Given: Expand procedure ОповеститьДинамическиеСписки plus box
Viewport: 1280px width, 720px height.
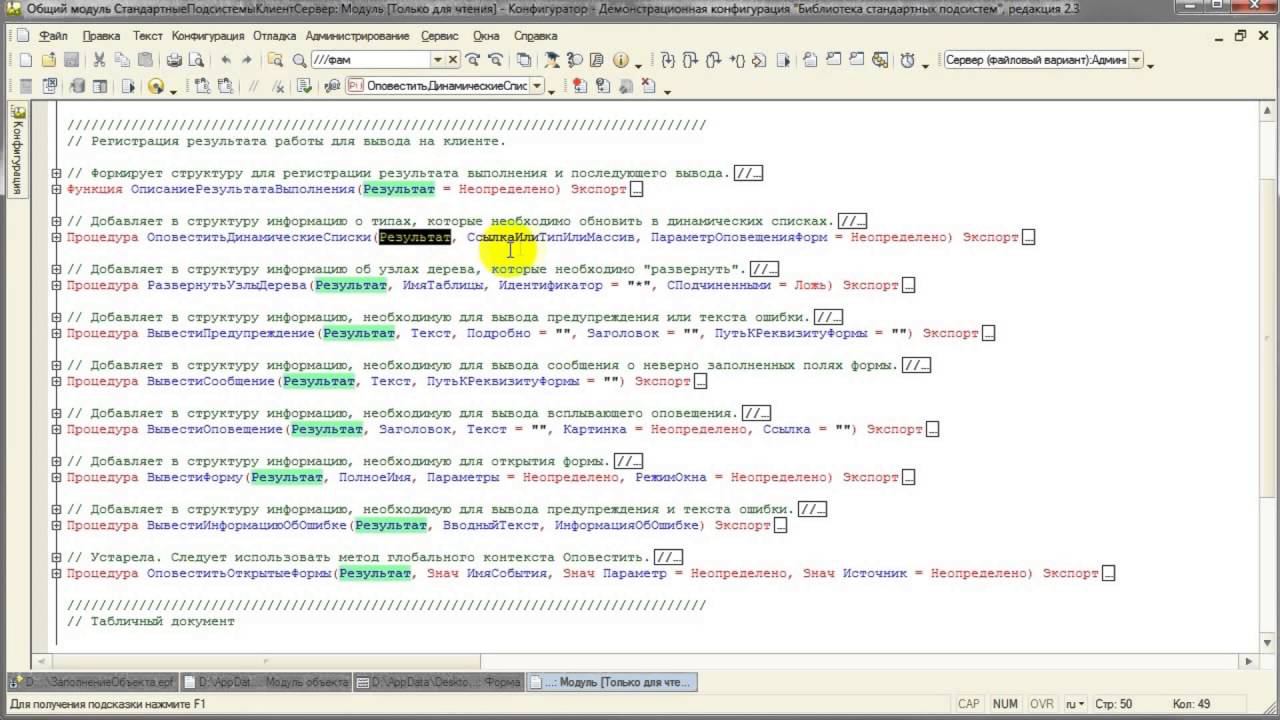Looking at the screenshot, I should [57, 237].
